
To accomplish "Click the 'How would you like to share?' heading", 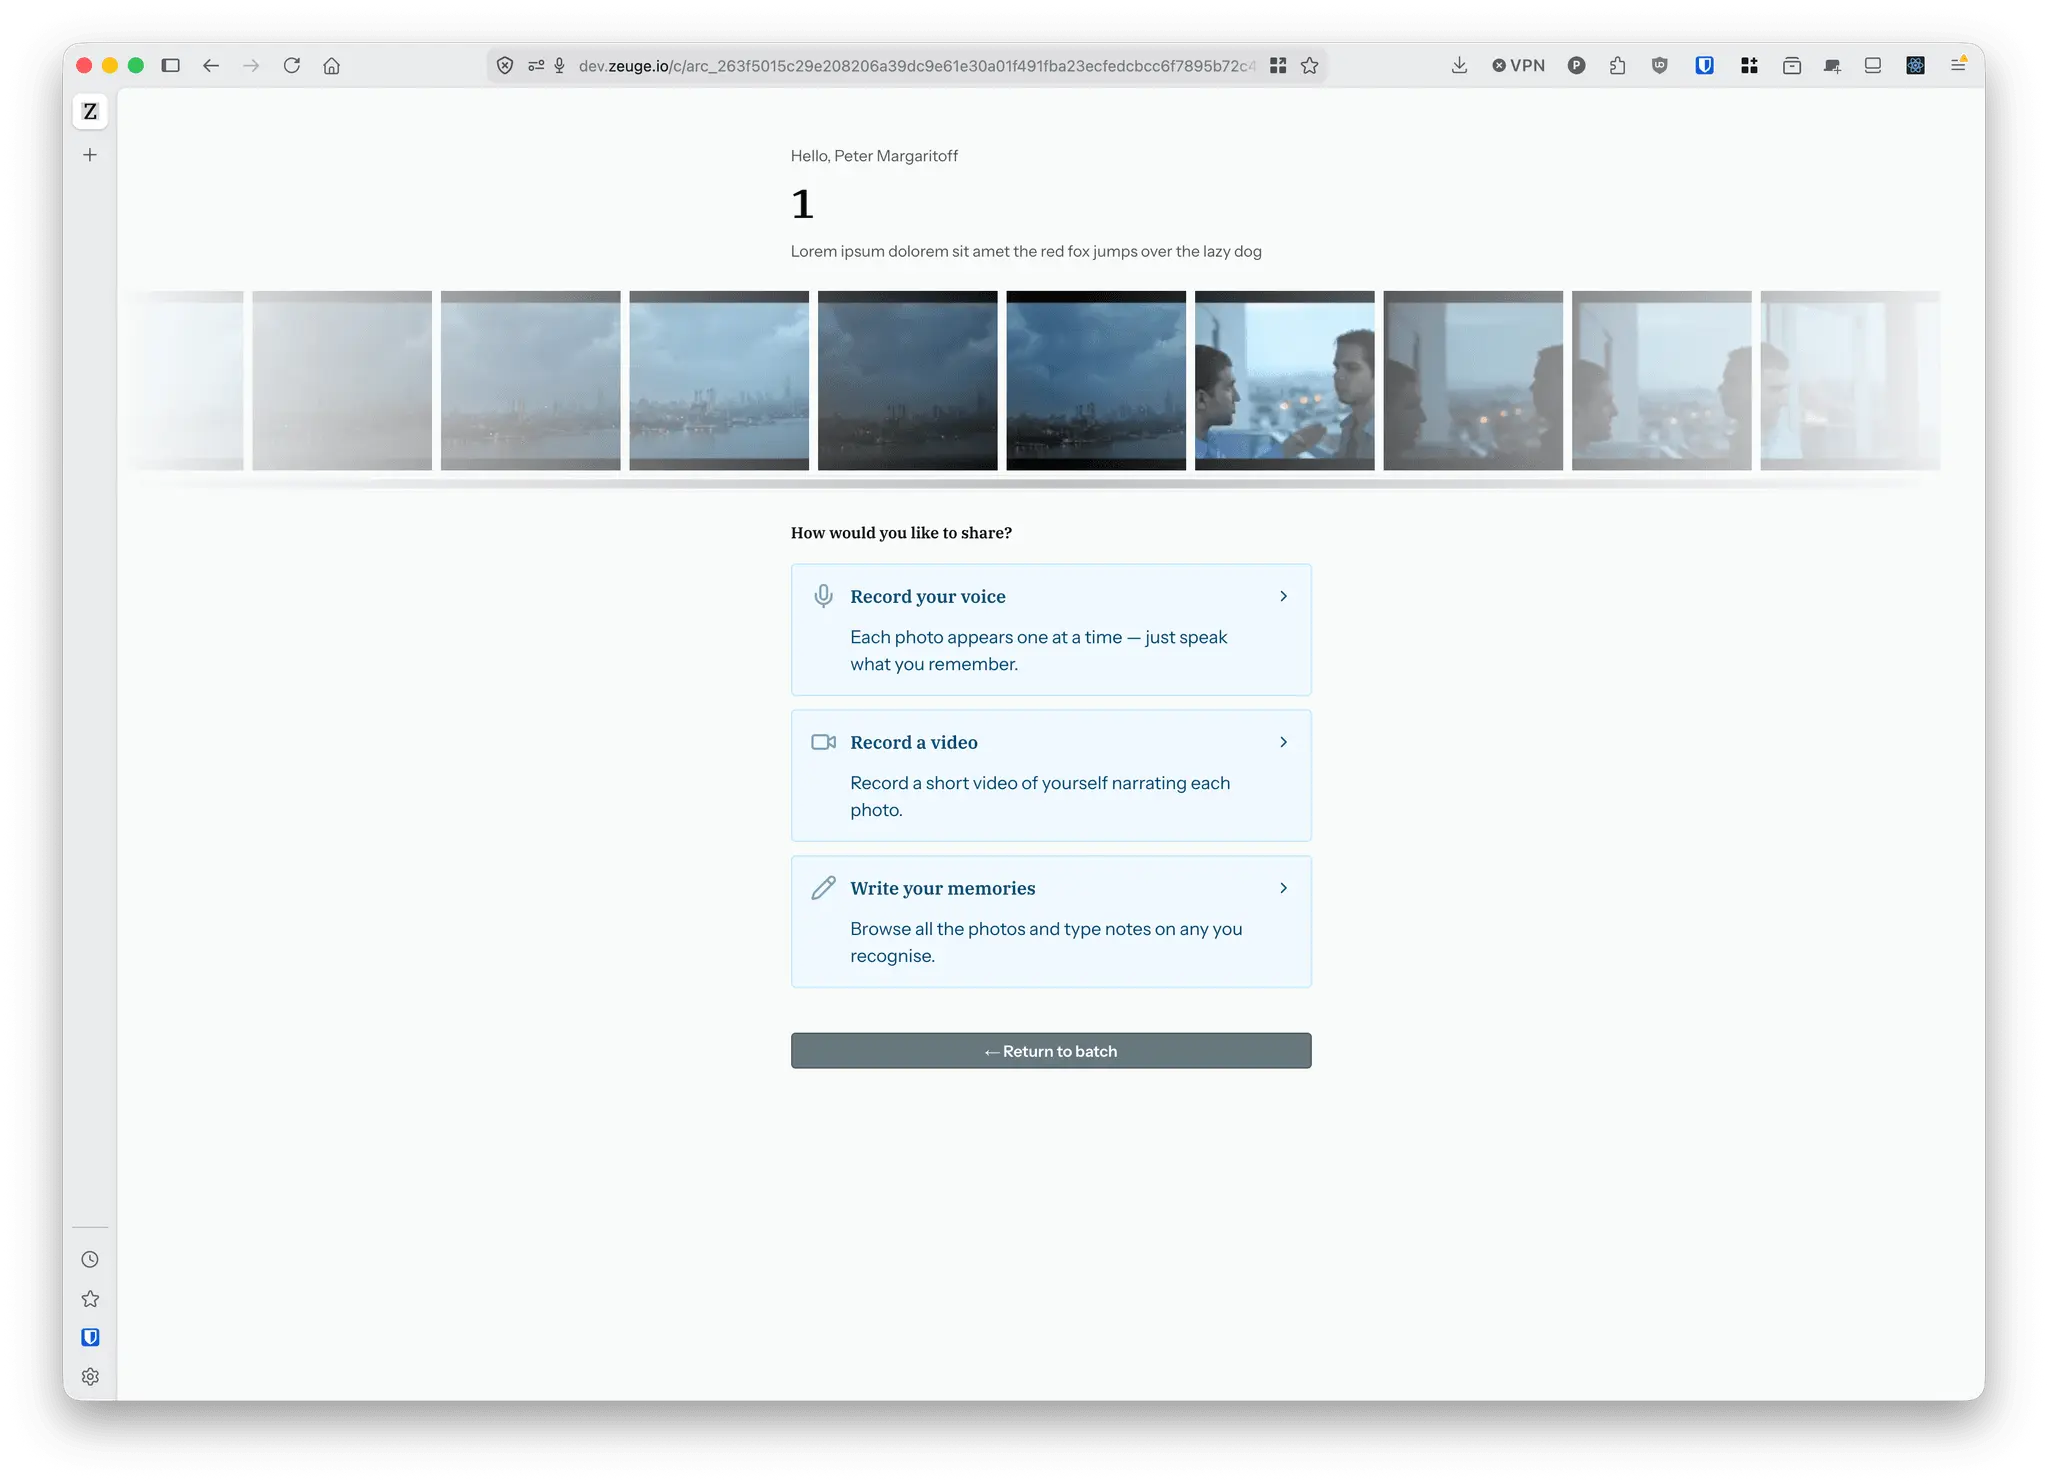I will point(901,533).
